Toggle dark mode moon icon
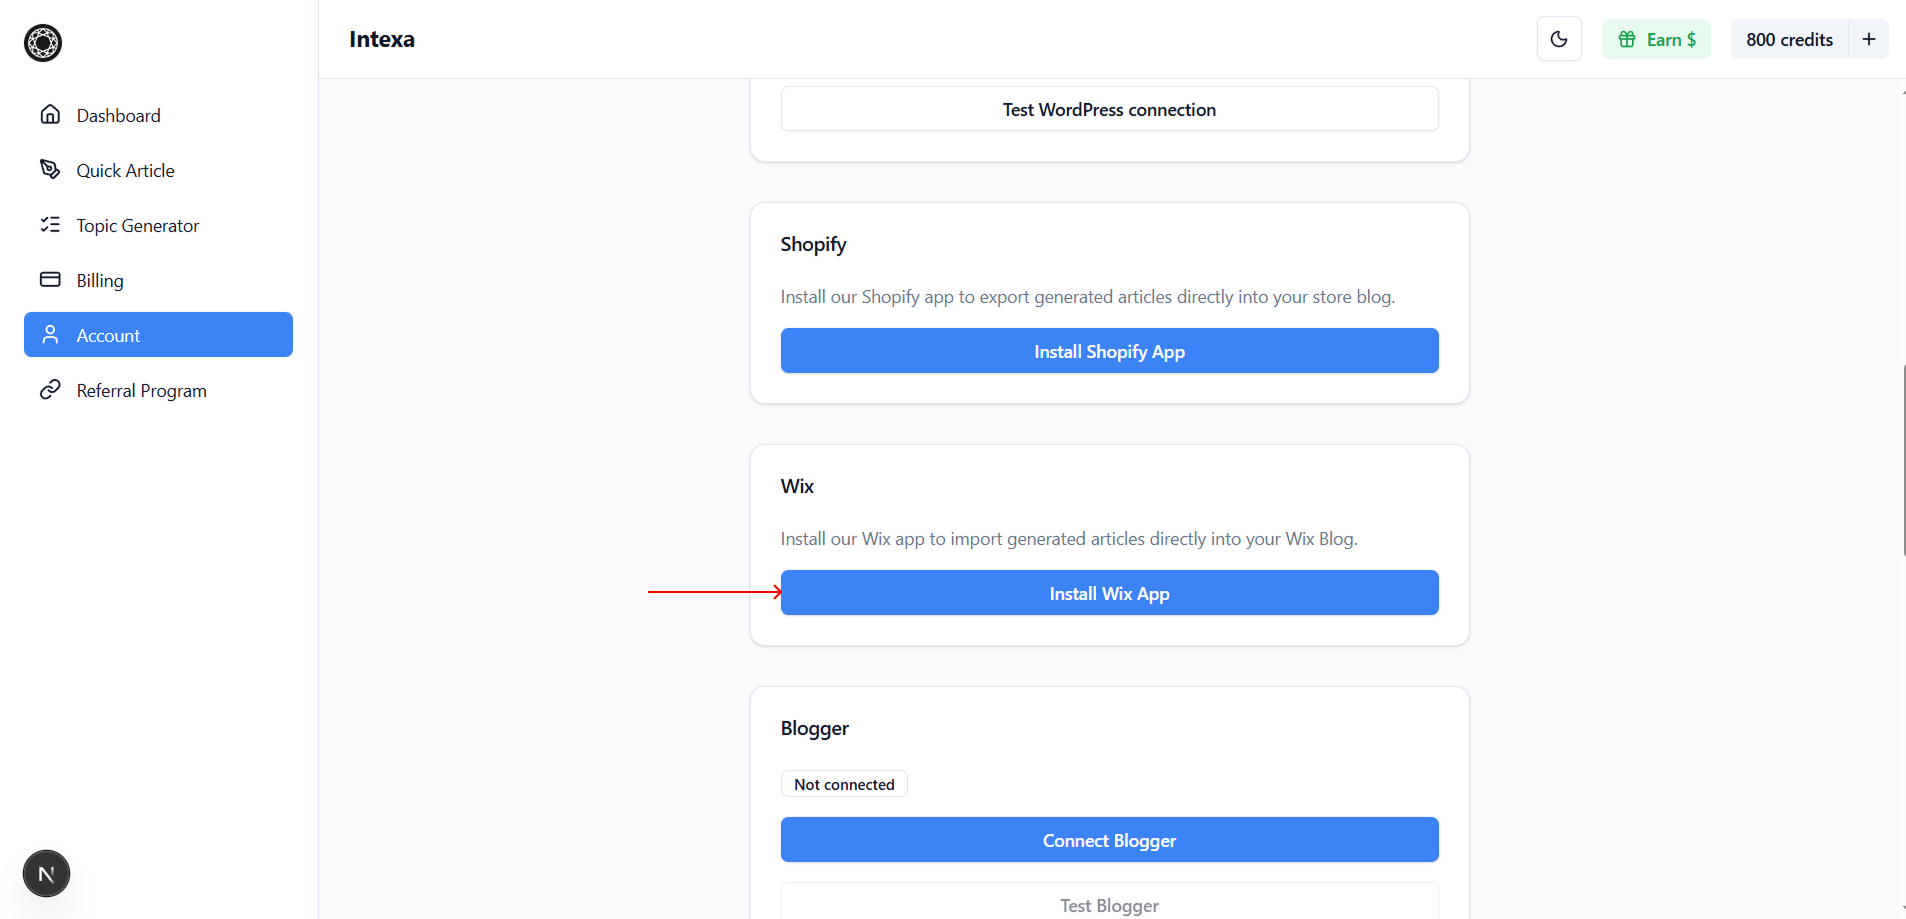Screen dimensions: 1906x919 (x=1558, y=40)
